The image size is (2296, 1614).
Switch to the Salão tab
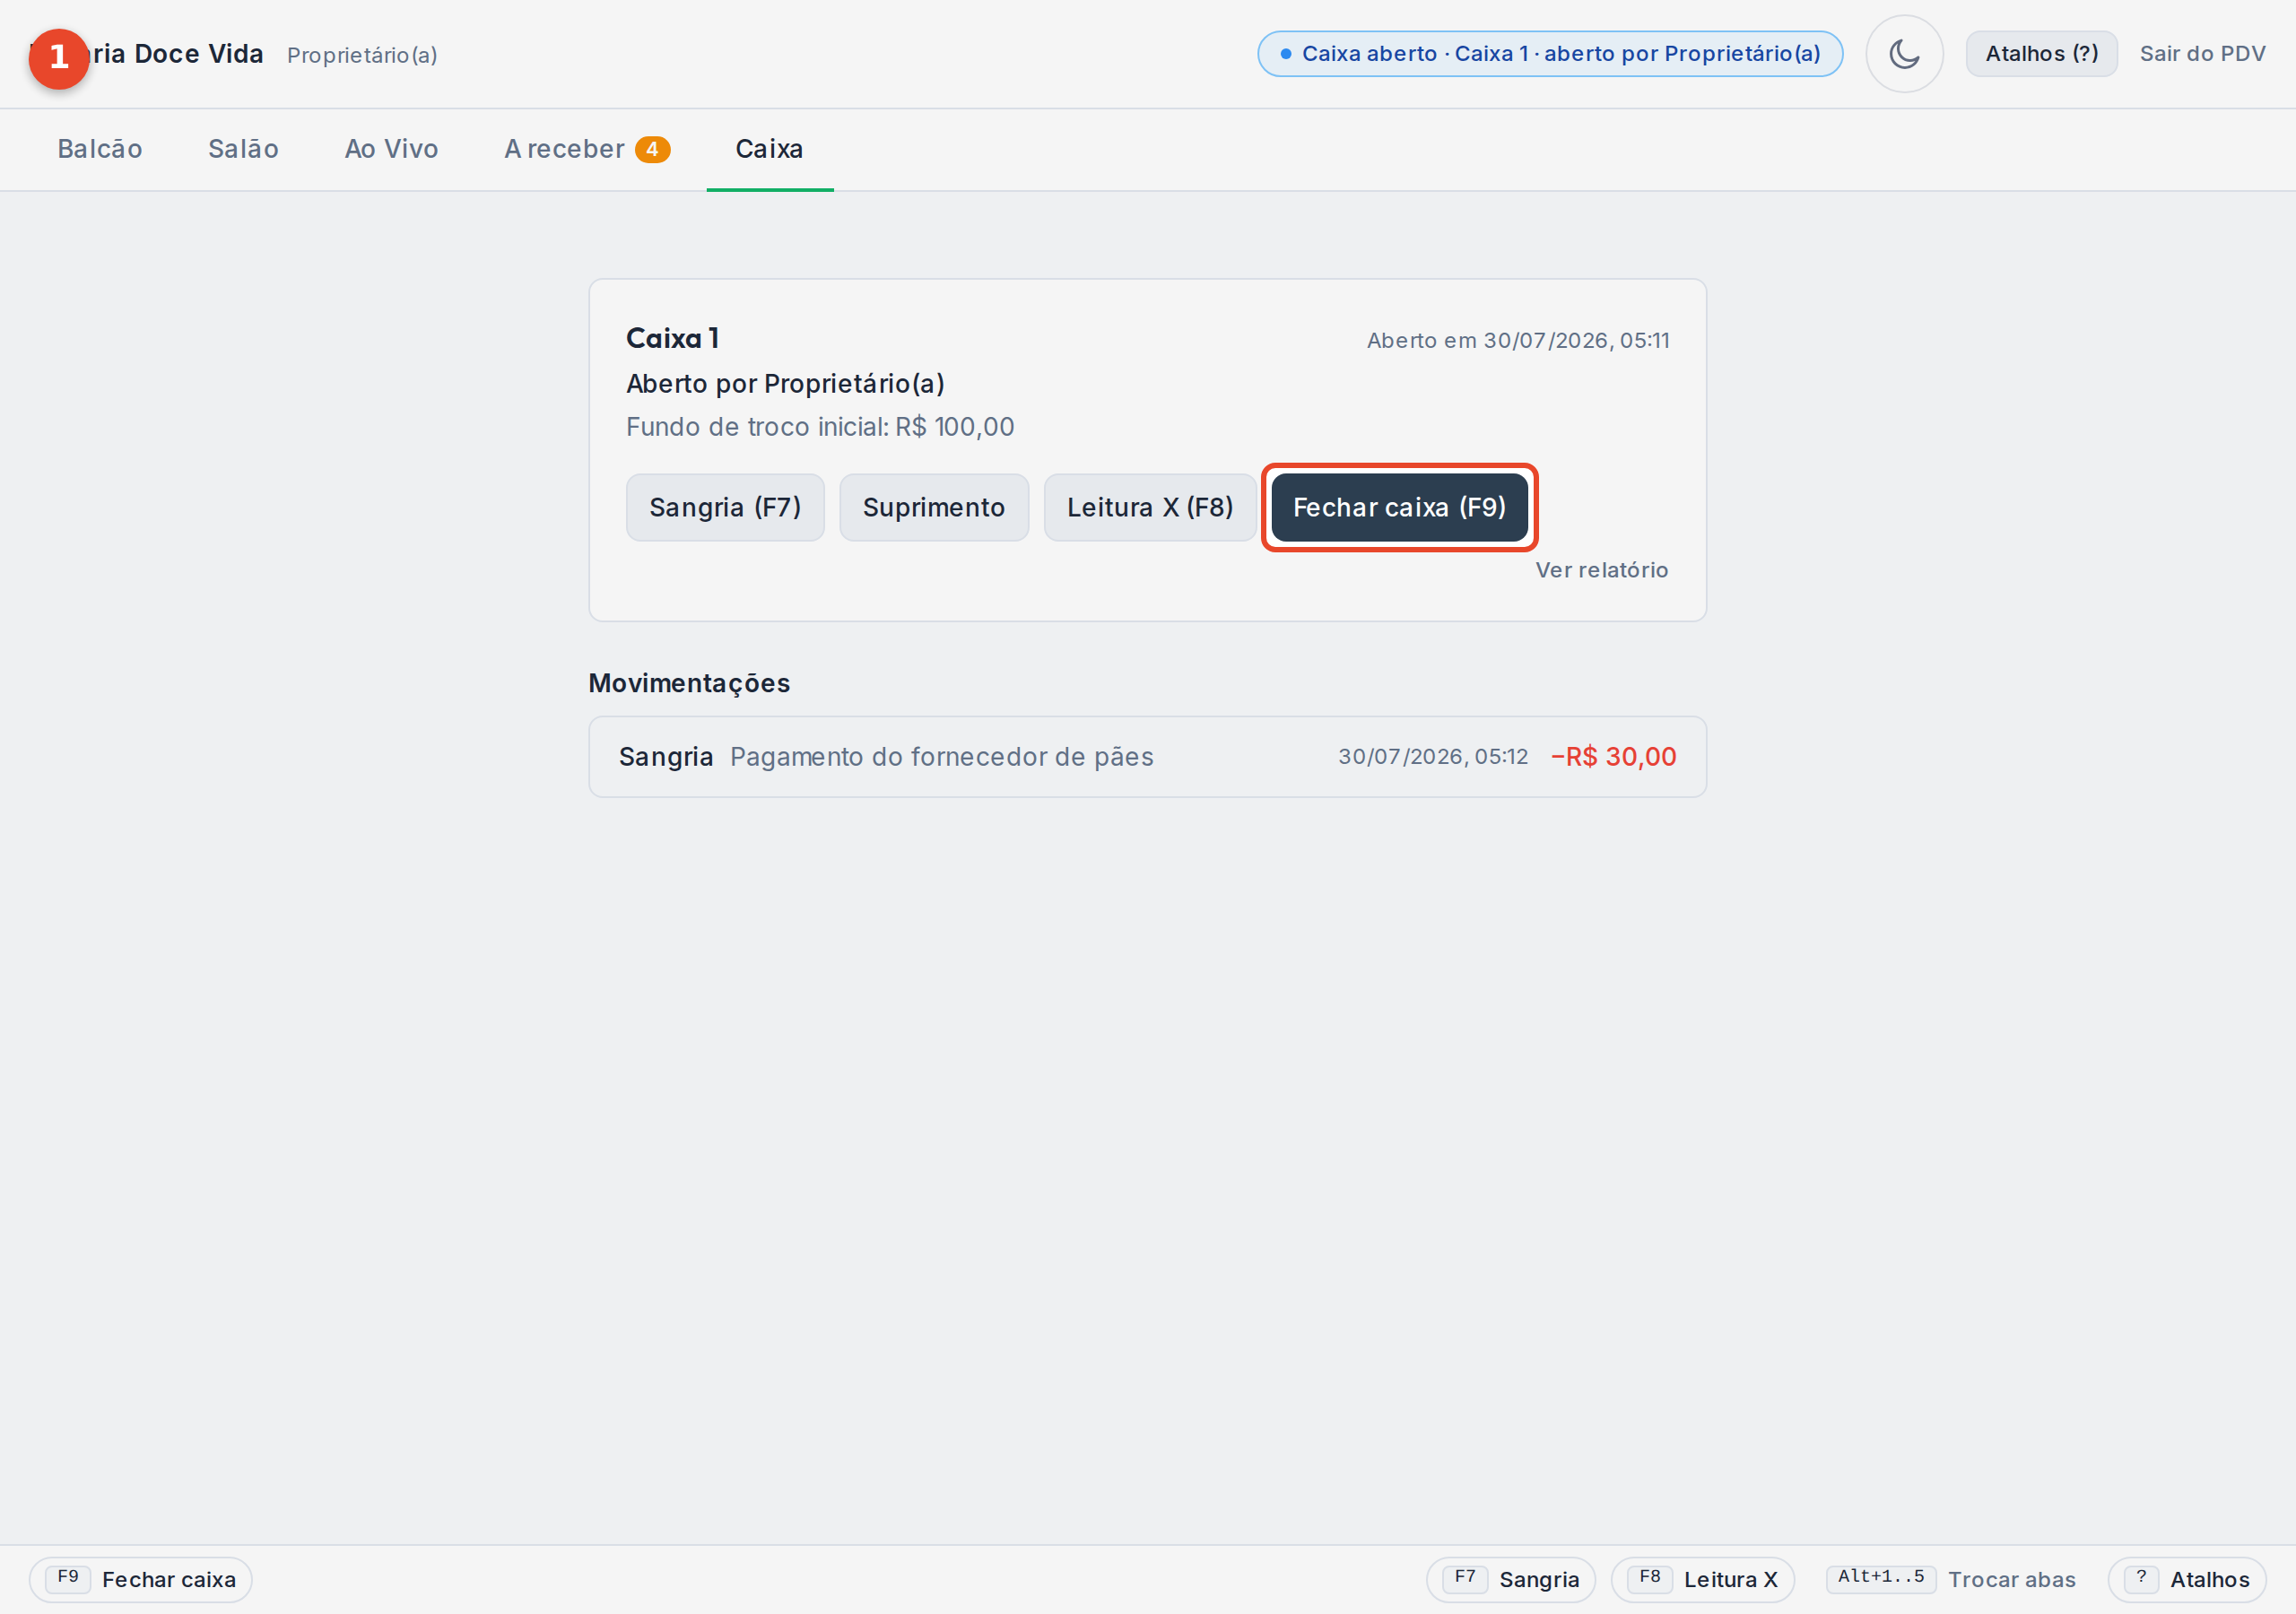(243, 149)
